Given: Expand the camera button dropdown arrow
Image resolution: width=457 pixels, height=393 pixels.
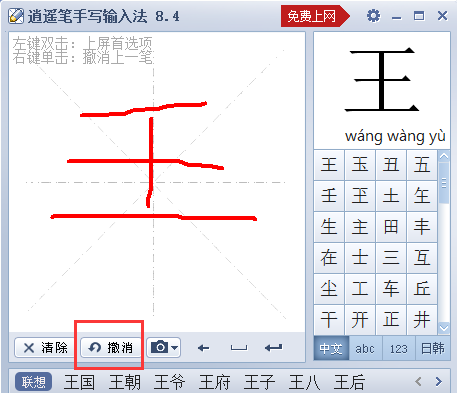Looking at the screenshot, I should pyautogui.click(x=174, y=348).
